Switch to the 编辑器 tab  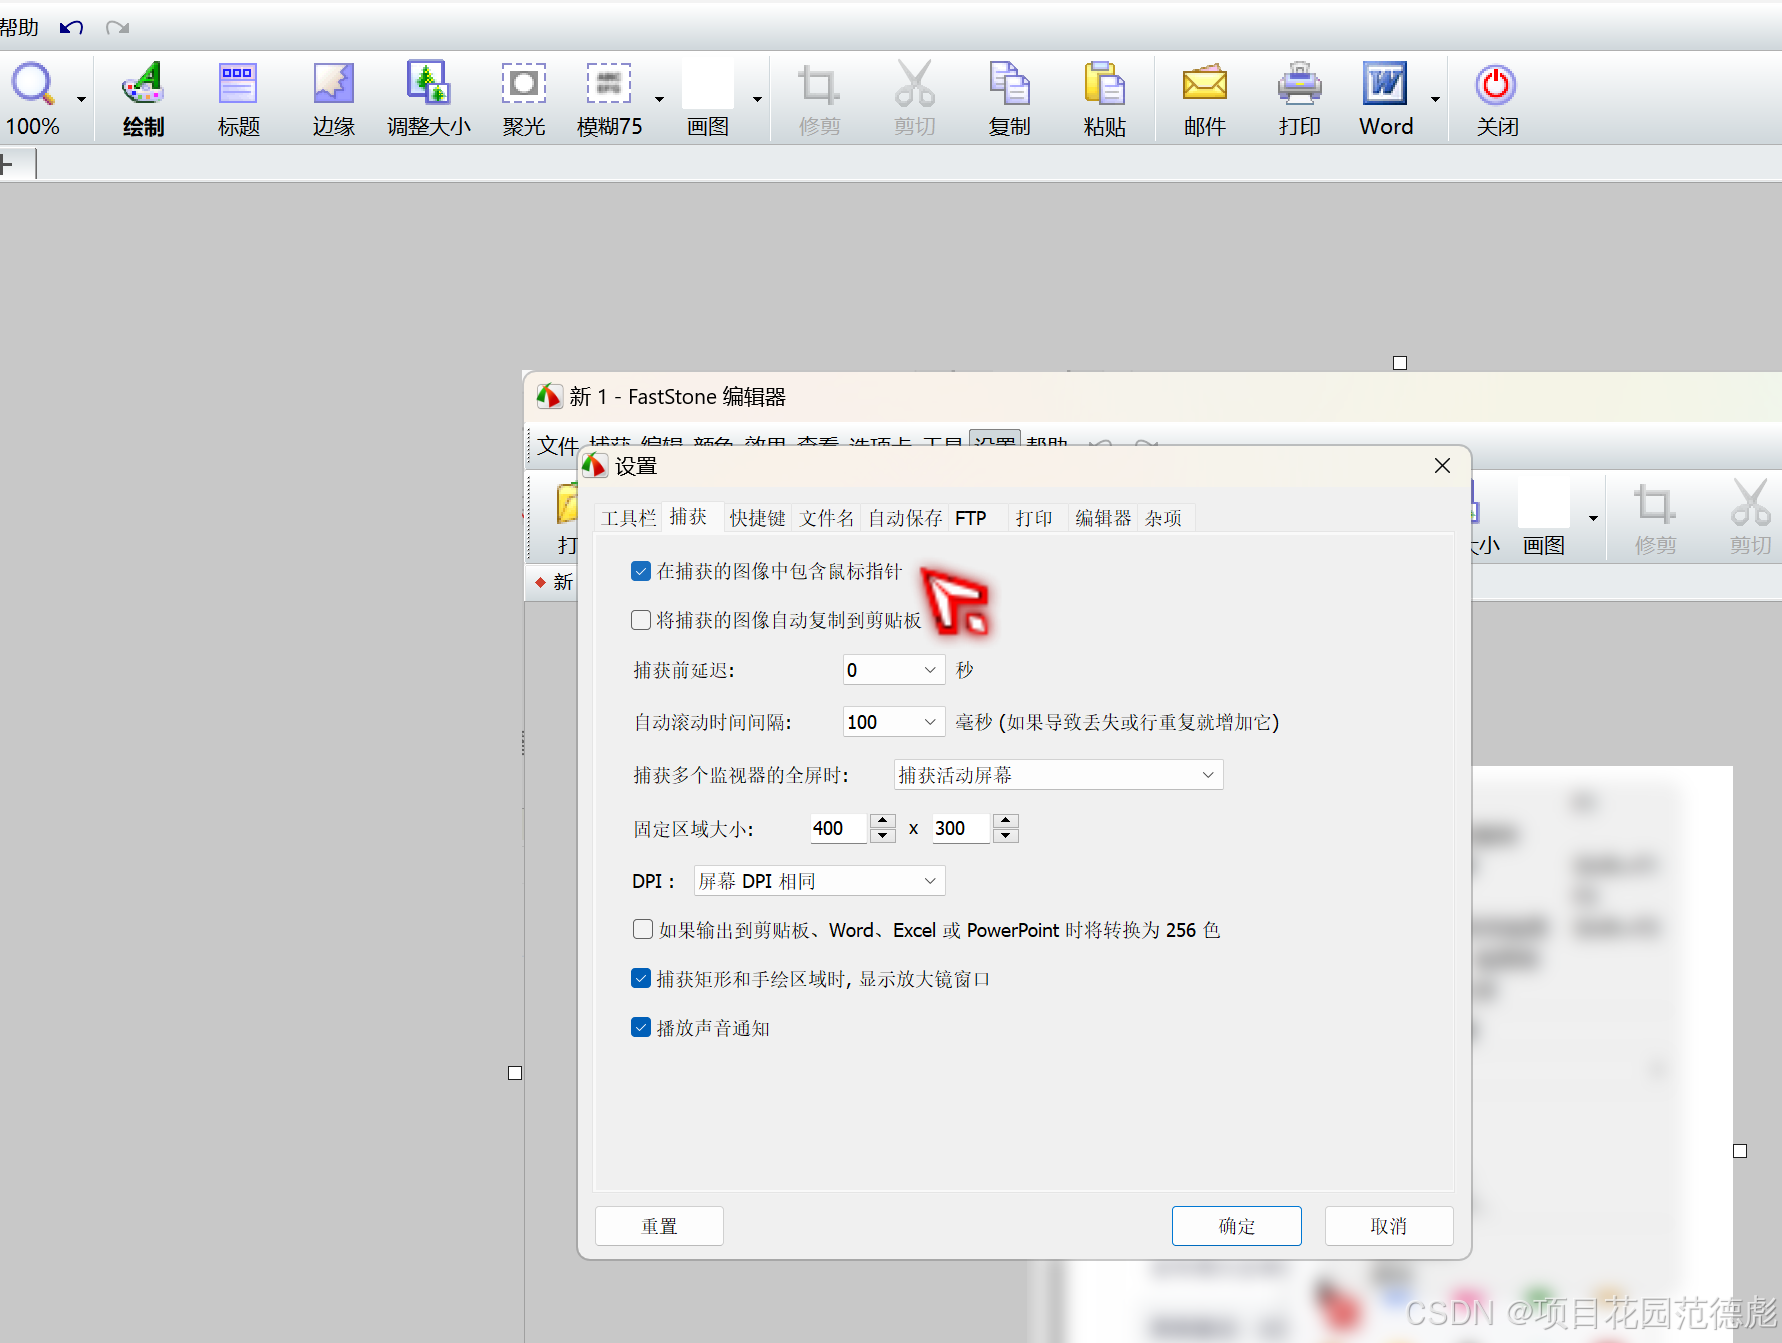1103,518
